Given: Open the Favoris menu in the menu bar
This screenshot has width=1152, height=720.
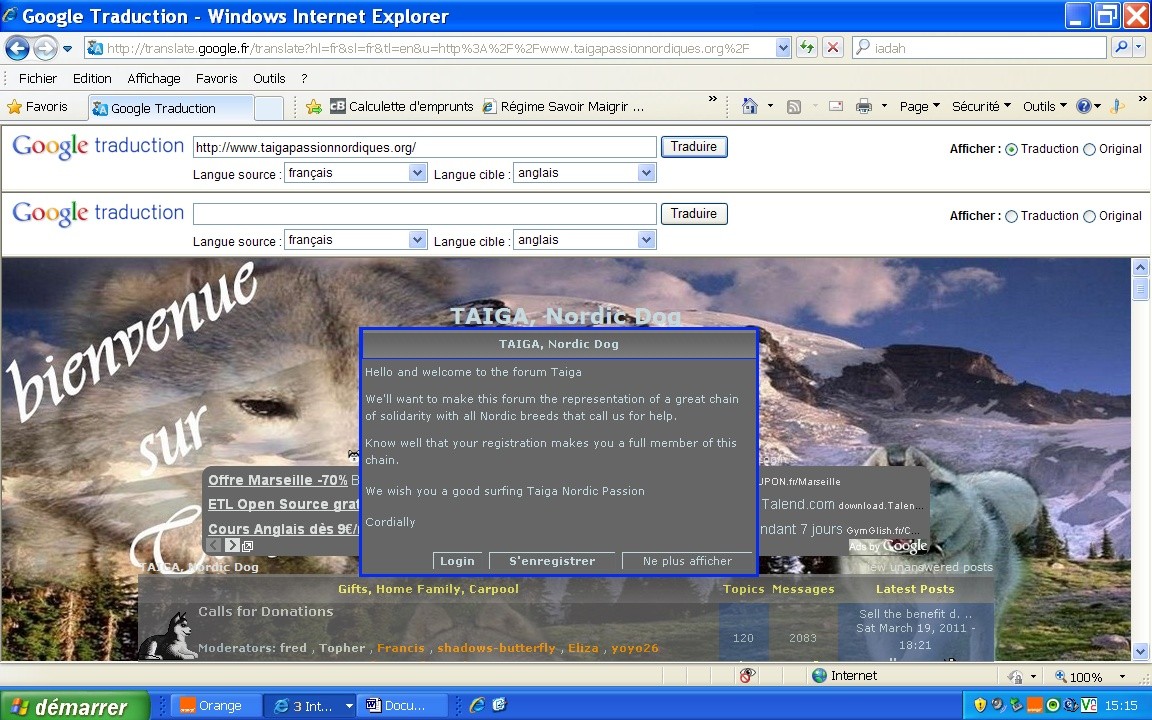Looking at the screenshot, I should point(216,79).
